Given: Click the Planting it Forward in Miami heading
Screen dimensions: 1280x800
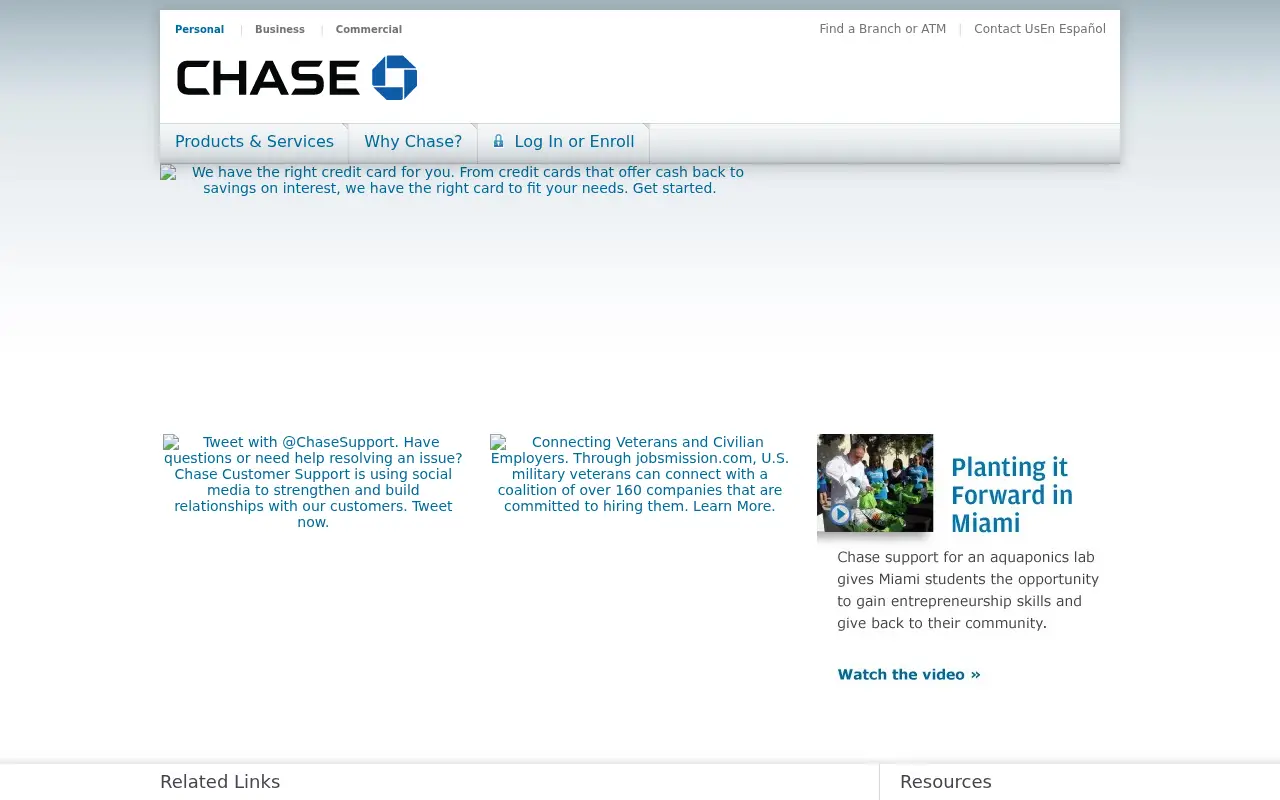Looking at the screenshot, I should (1012, 495).
